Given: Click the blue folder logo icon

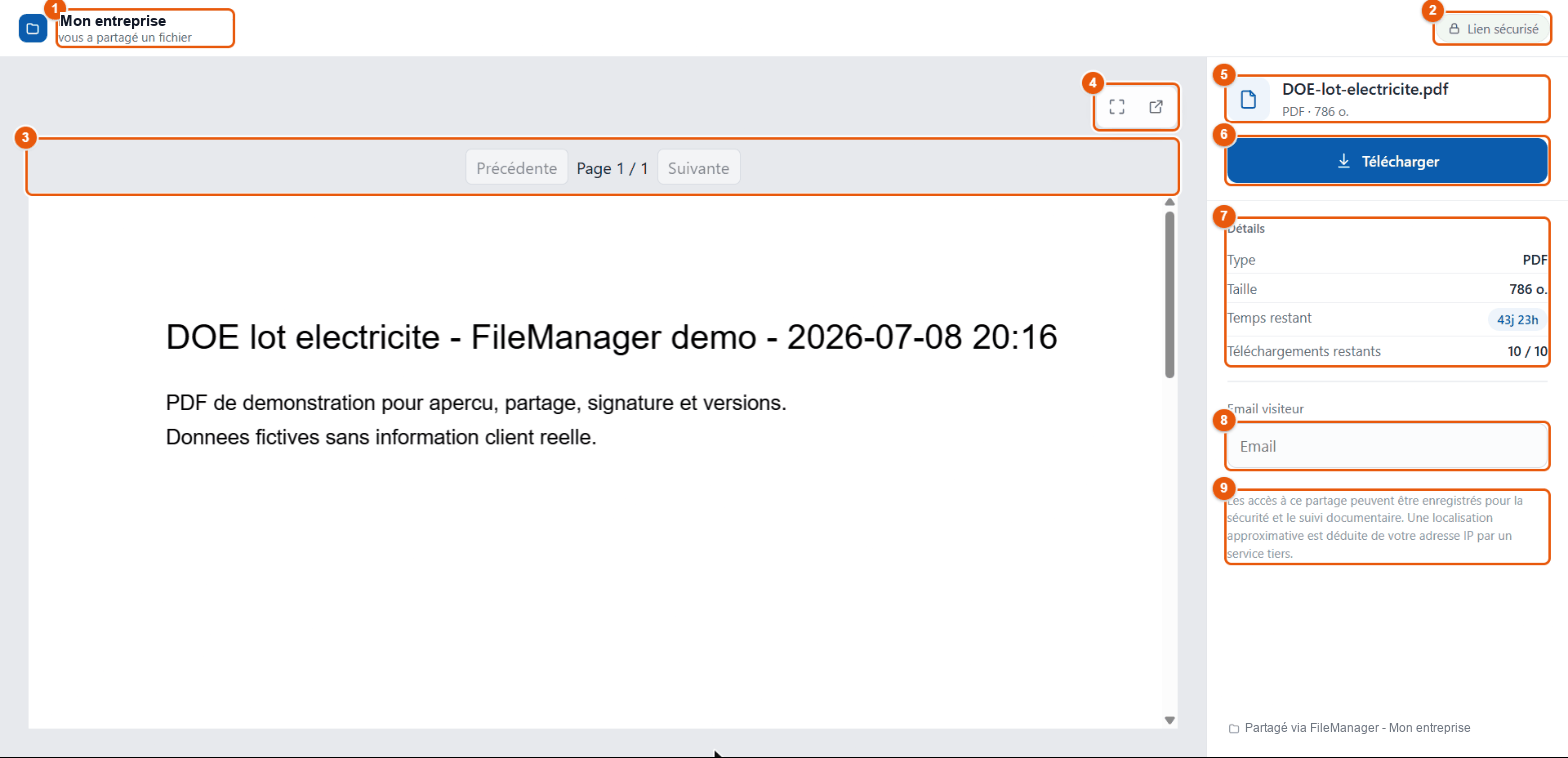Looking at the screenshot, I should [x=33, y=28].
